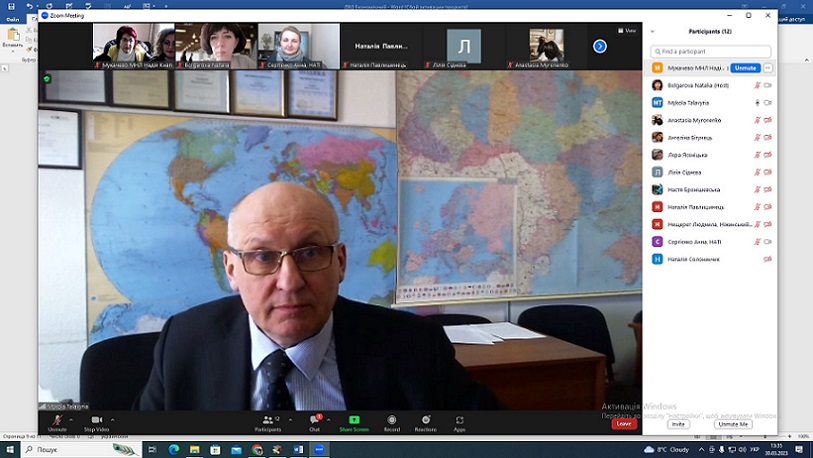Open Task View on taskbar

[x=152, y=450]
